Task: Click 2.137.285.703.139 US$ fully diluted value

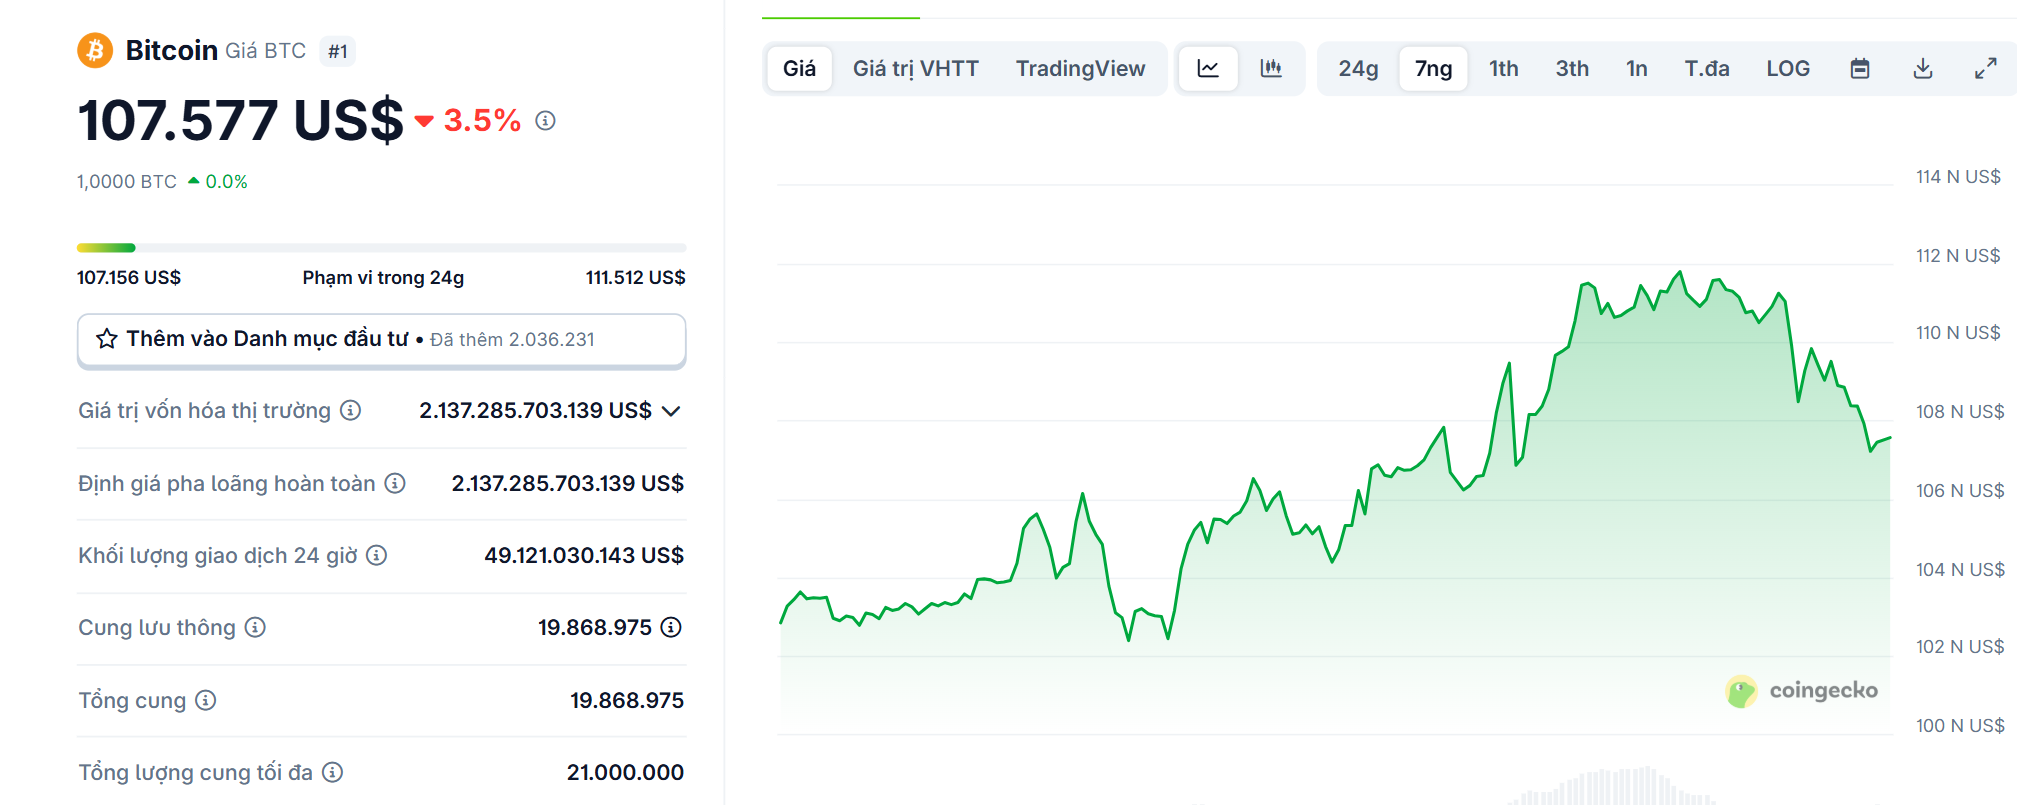Action: (568, 483)
